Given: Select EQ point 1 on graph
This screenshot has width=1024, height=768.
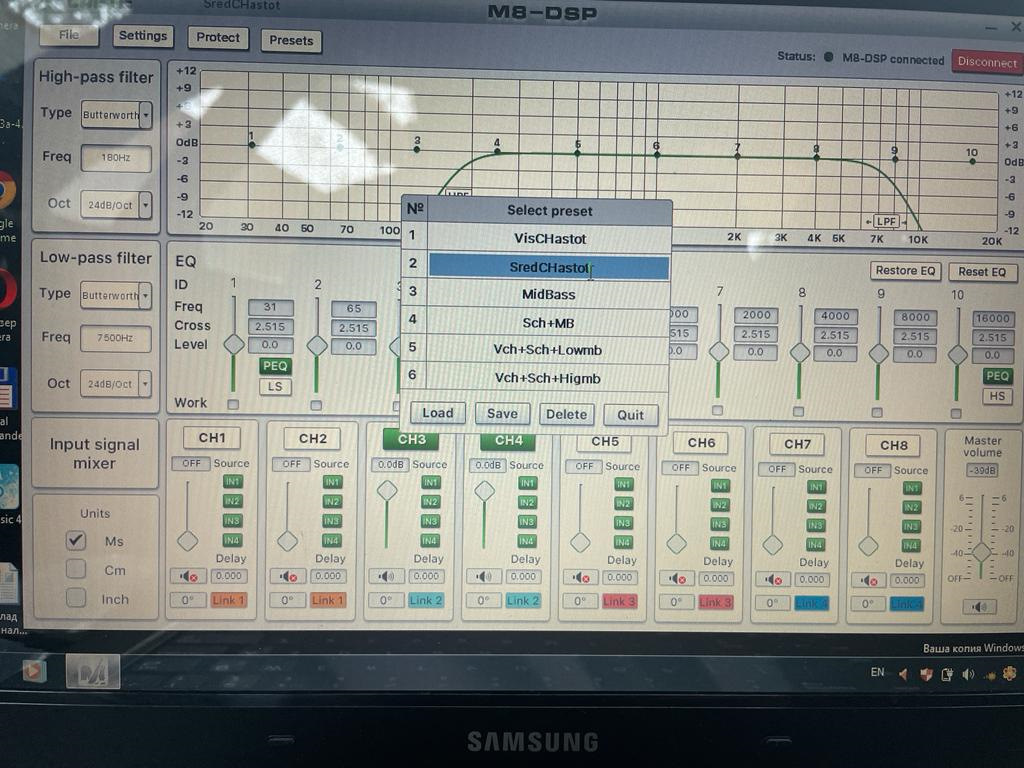Looking at the screenshot, I should click(252, 144).
